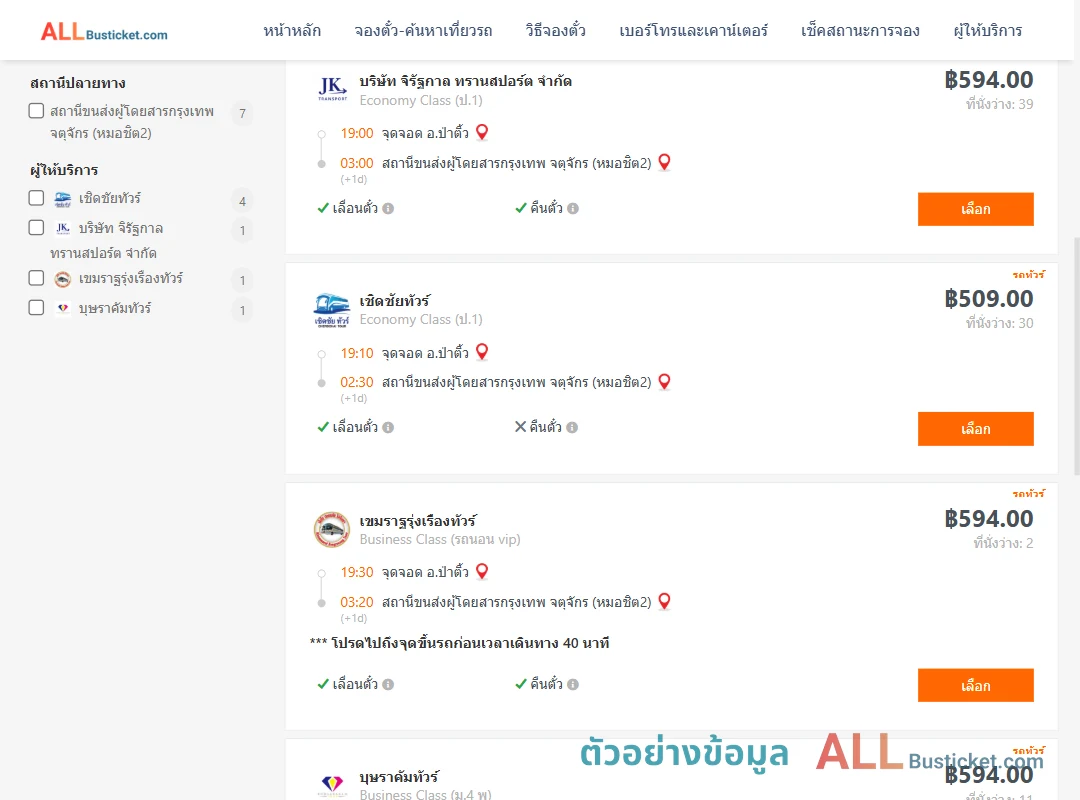Show เลื่อนตั๋ว info for เขมราฐรุ่งเรืองทัวร์ trip
Screen dimensions: 1080x800
pos(388,685)
